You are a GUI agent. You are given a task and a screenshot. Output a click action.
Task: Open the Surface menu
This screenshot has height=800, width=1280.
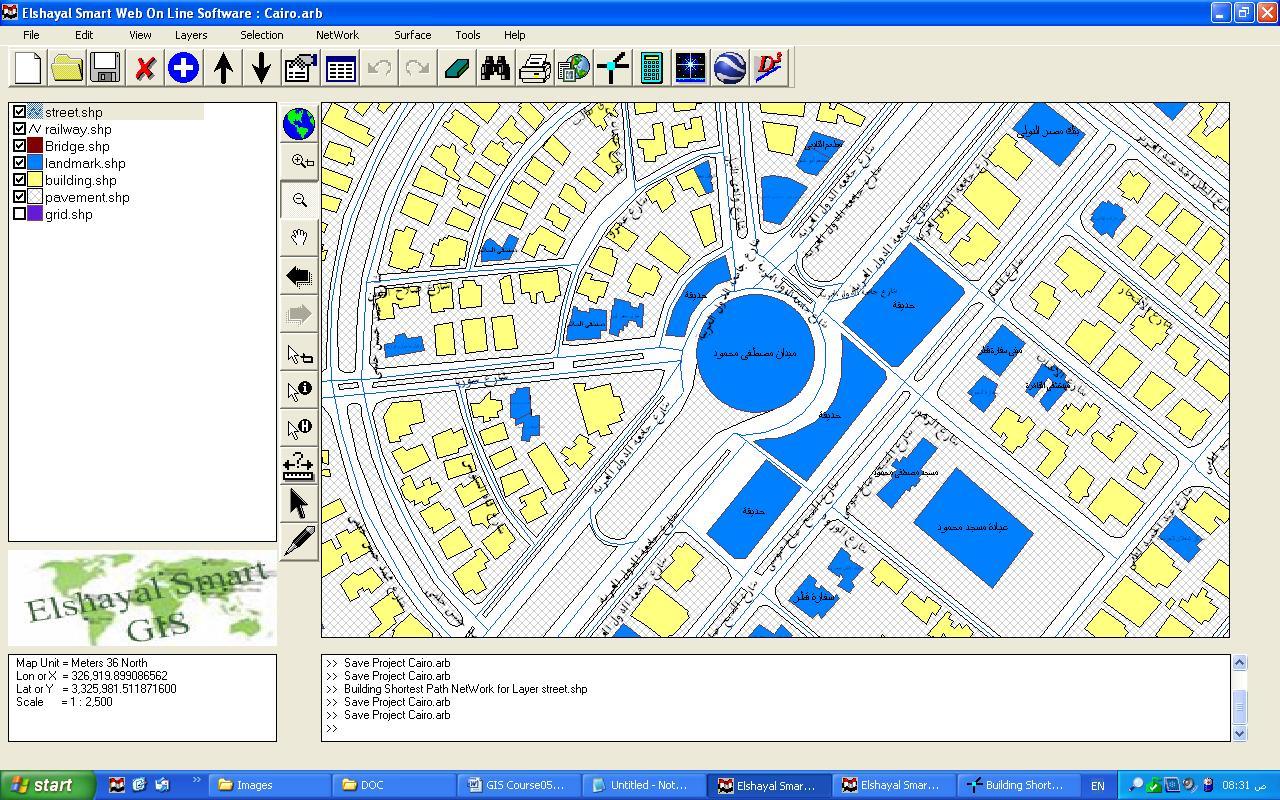[x=412, y=35]
